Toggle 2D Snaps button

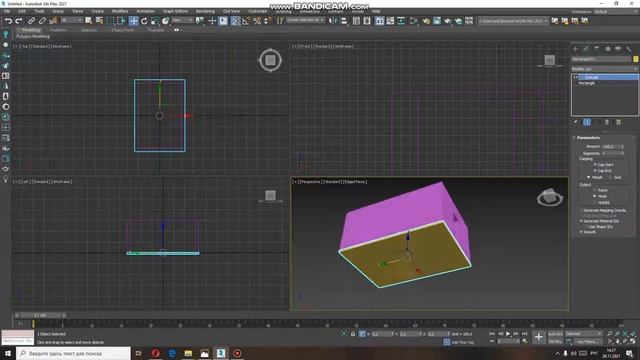click(235, 21)
